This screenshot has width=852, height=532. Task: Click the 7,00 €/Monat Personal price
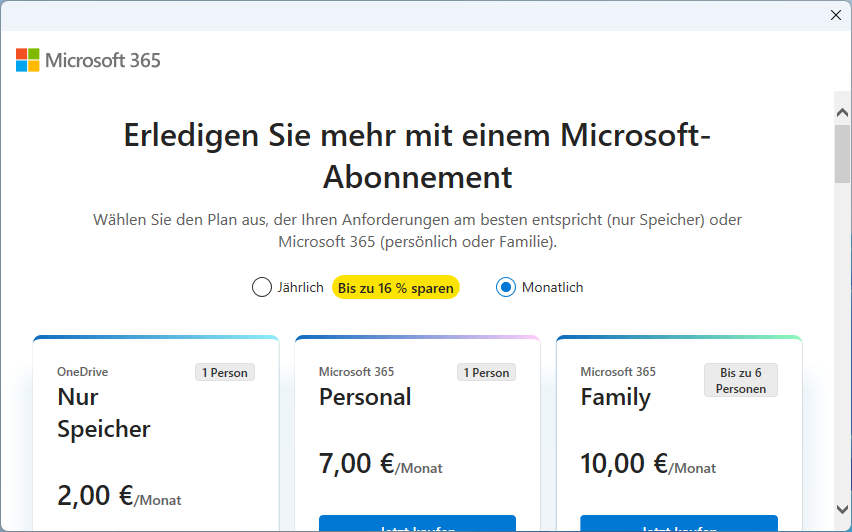(x=380, y=464)
